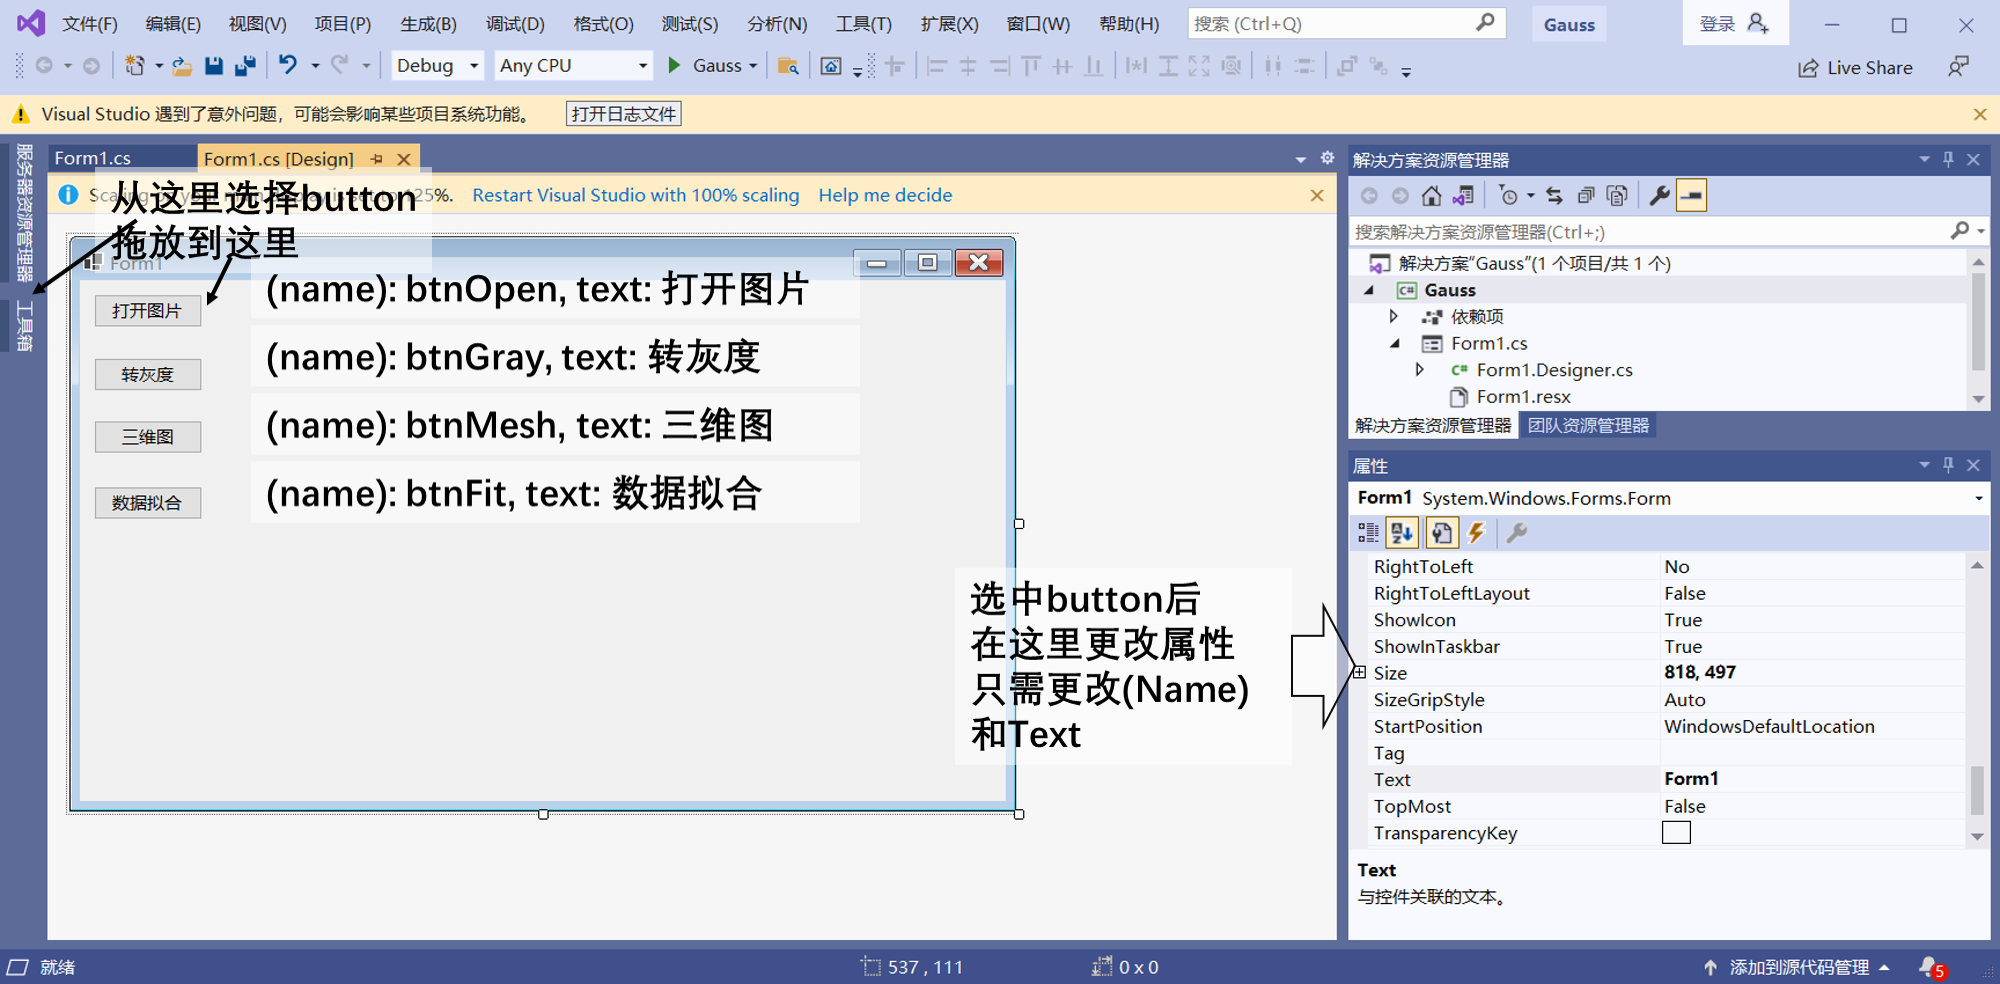Select the 数据拟合 button on the form
The image size is (2000, 984).
[x=148, y=503]
